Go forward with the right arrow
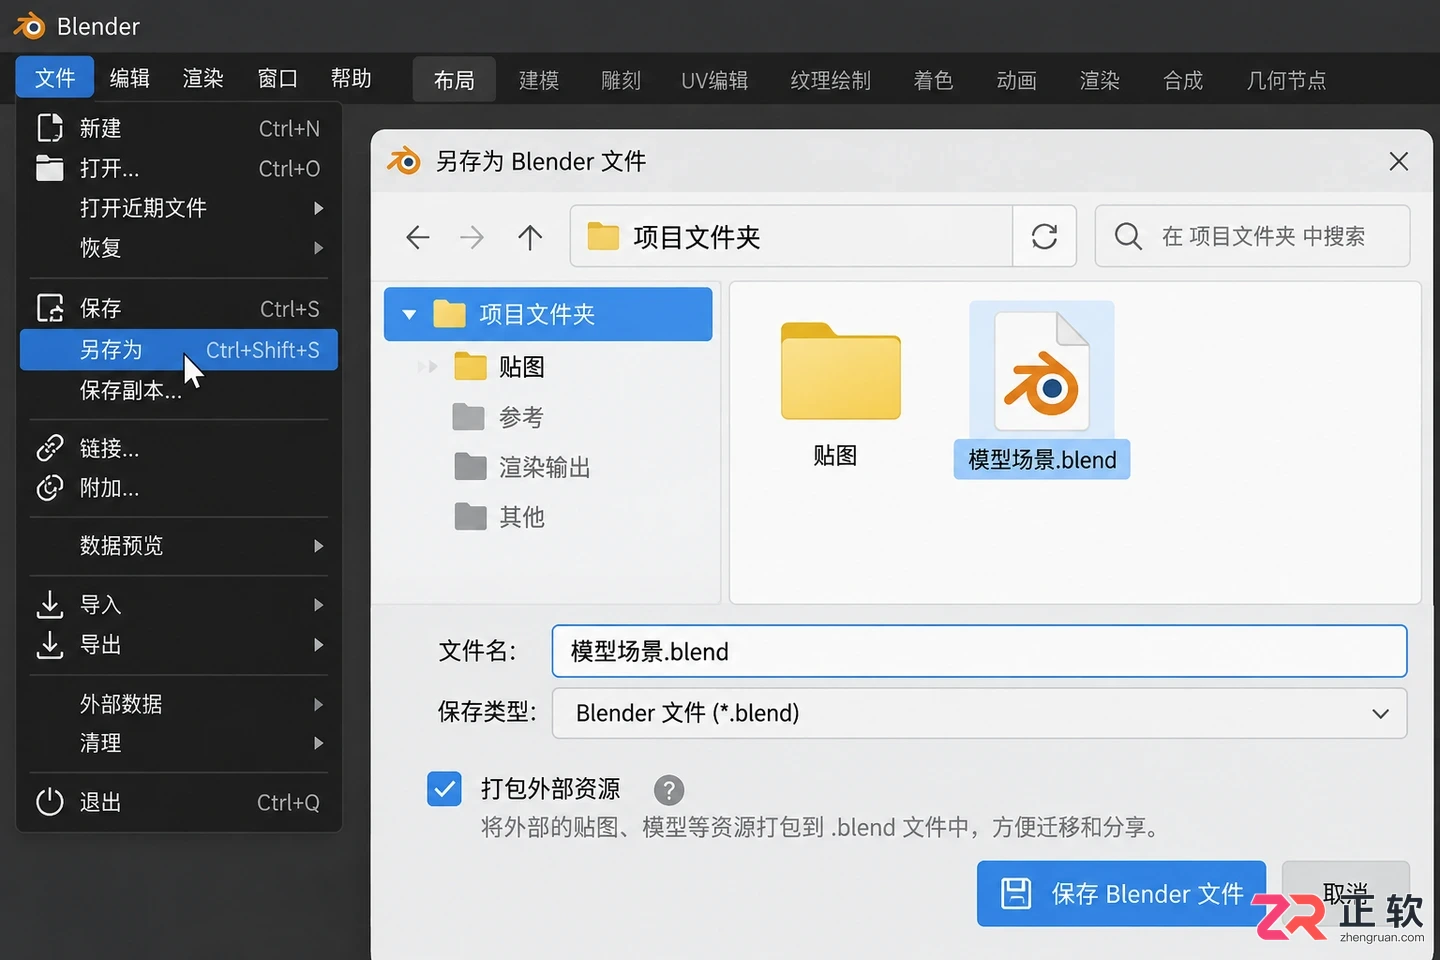The width and height of the screenshot is (1440, 960). coord(472,237)
